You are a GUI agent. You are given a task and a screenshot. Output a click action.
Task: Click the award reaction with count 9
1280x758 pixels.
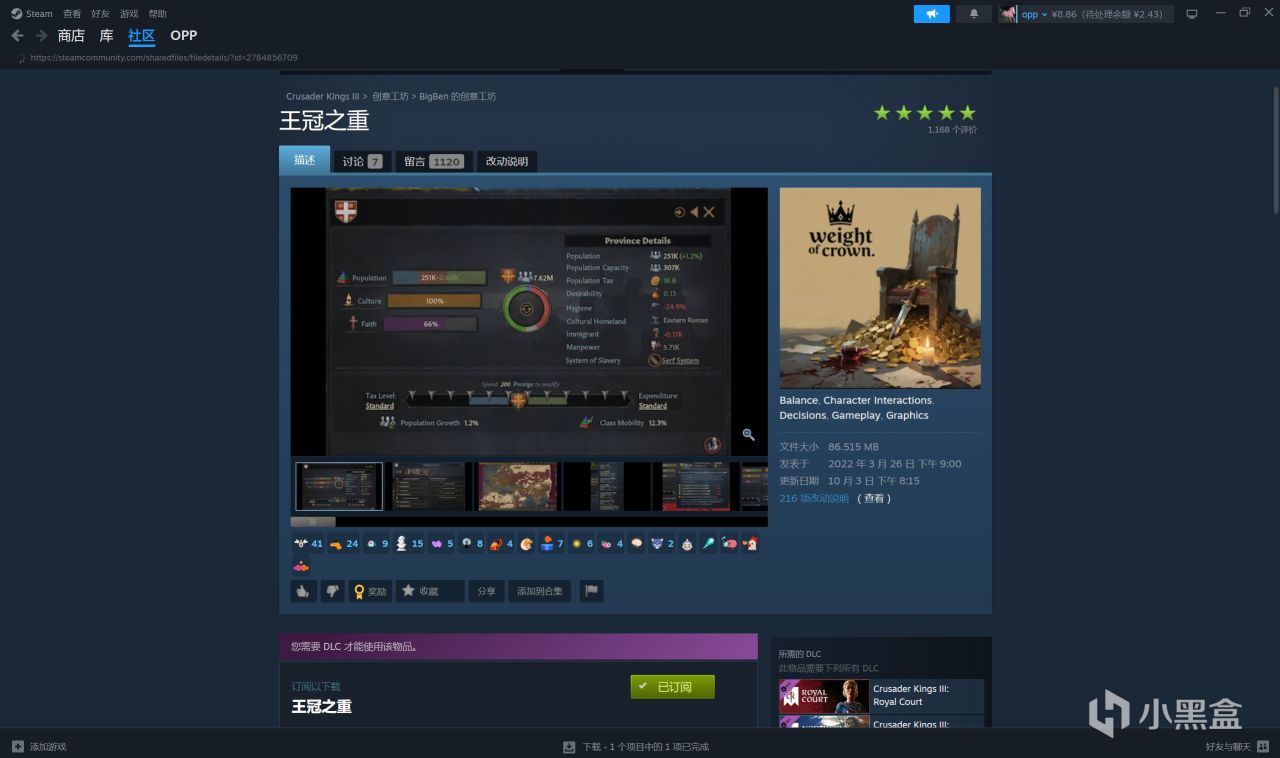click(376, 544)
